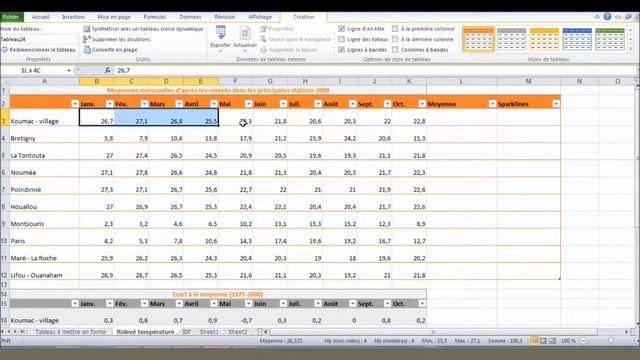640x360 pixels.
Task: Switch to the IDF sheet tab
Action: (187, 332)
